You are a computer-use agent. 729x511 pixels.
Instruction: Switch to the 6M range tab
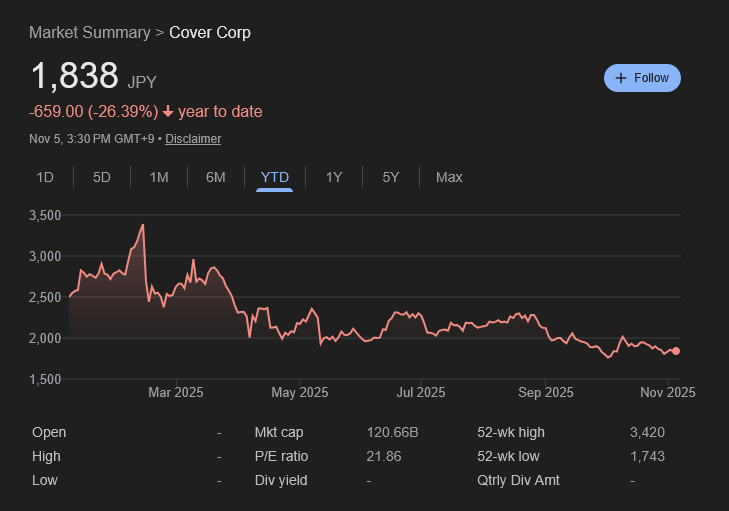tap(216, 177)
